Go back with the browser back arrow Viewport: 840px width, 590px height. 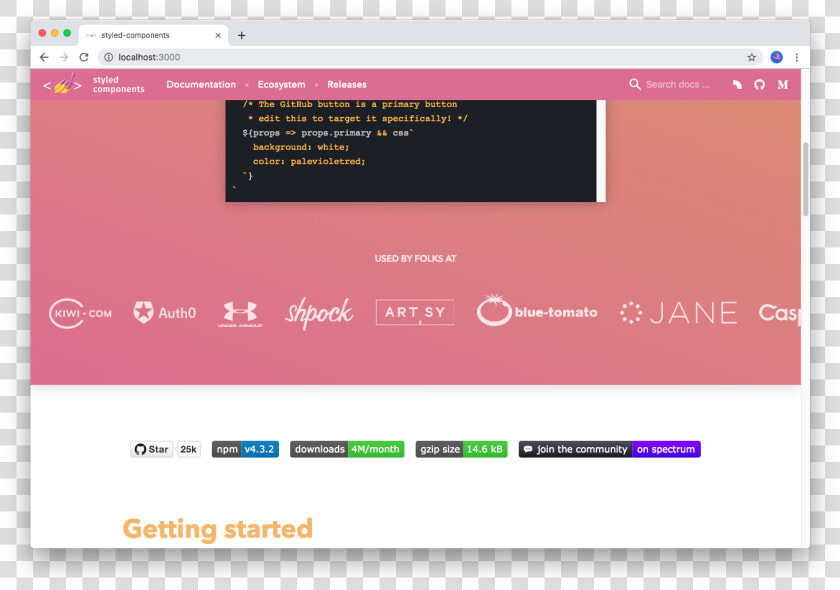click(44, 57)
